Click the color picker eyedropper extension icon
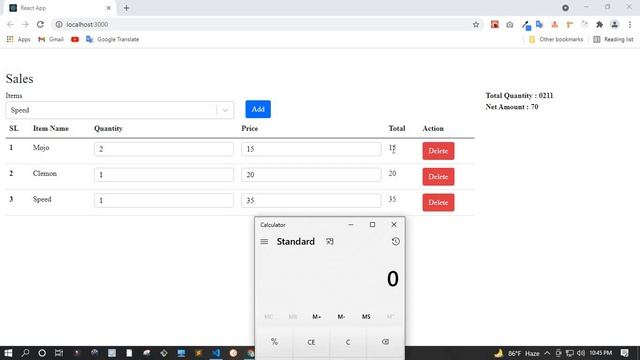 tap(526, 25)
